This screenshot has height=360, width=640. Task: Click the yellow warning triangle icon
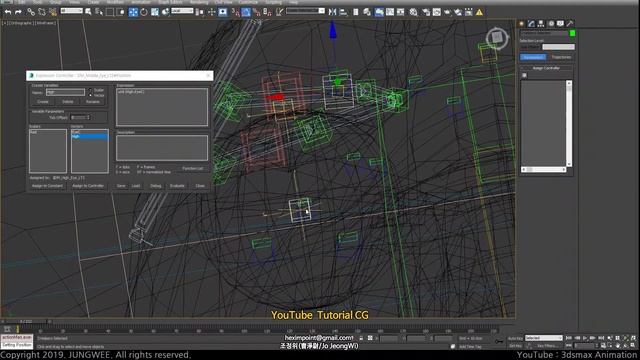pyautogui.click(x=479, y=12)
